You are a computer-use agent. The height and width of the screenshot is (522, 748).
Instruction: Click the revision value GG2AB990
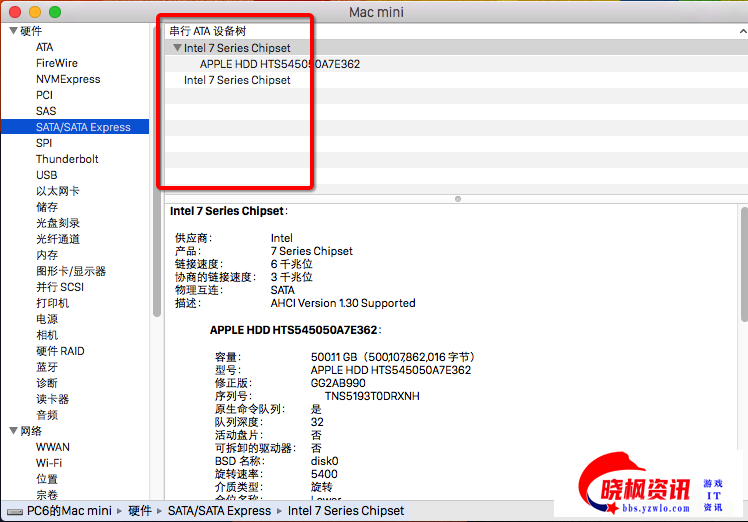(338, 383)
